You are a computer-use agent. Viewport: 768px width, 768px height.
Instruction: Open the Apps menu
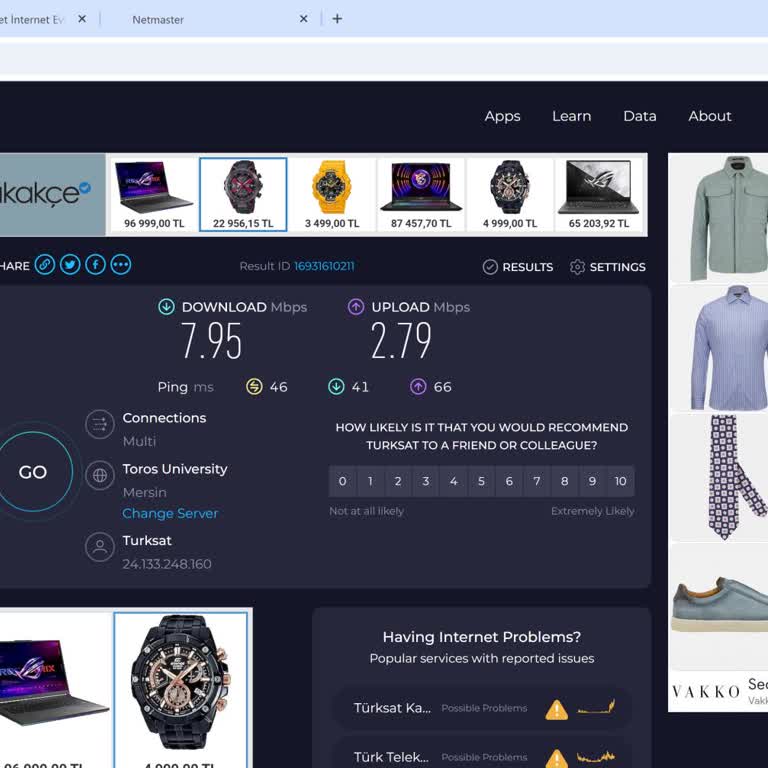tap(502, 117)
